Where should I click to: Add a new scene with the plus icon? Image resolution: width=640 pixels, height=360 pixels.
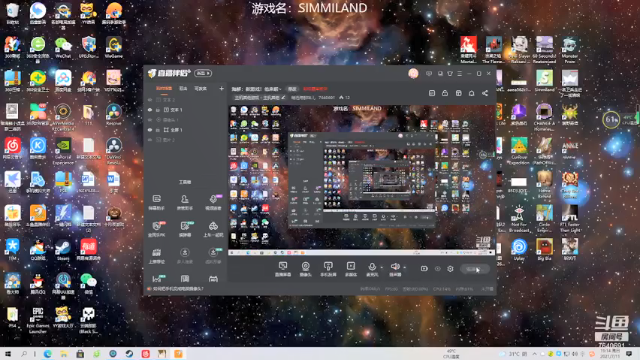[221, 89]
